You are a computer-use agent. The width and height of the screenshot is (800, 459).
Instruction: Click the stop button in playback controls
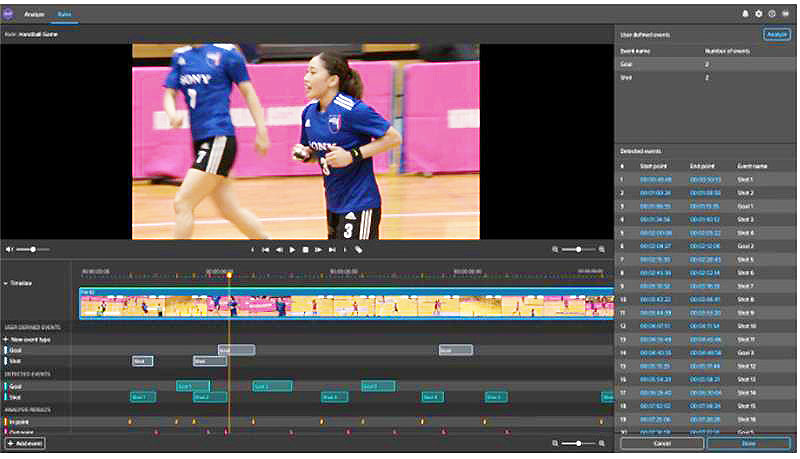pyautogui.click(x=305, y=249)
